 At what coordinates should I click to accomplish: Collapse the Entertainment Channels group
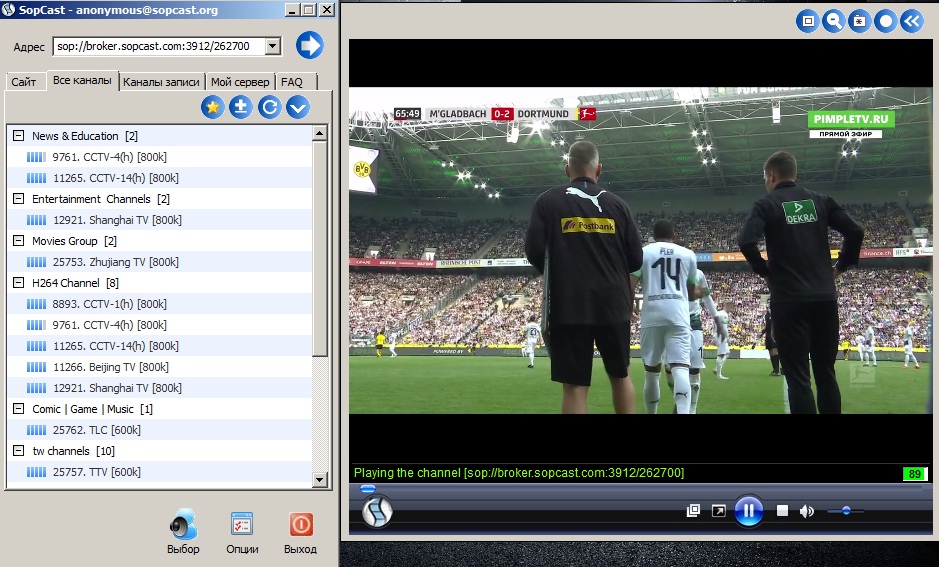tap(19, 198)
